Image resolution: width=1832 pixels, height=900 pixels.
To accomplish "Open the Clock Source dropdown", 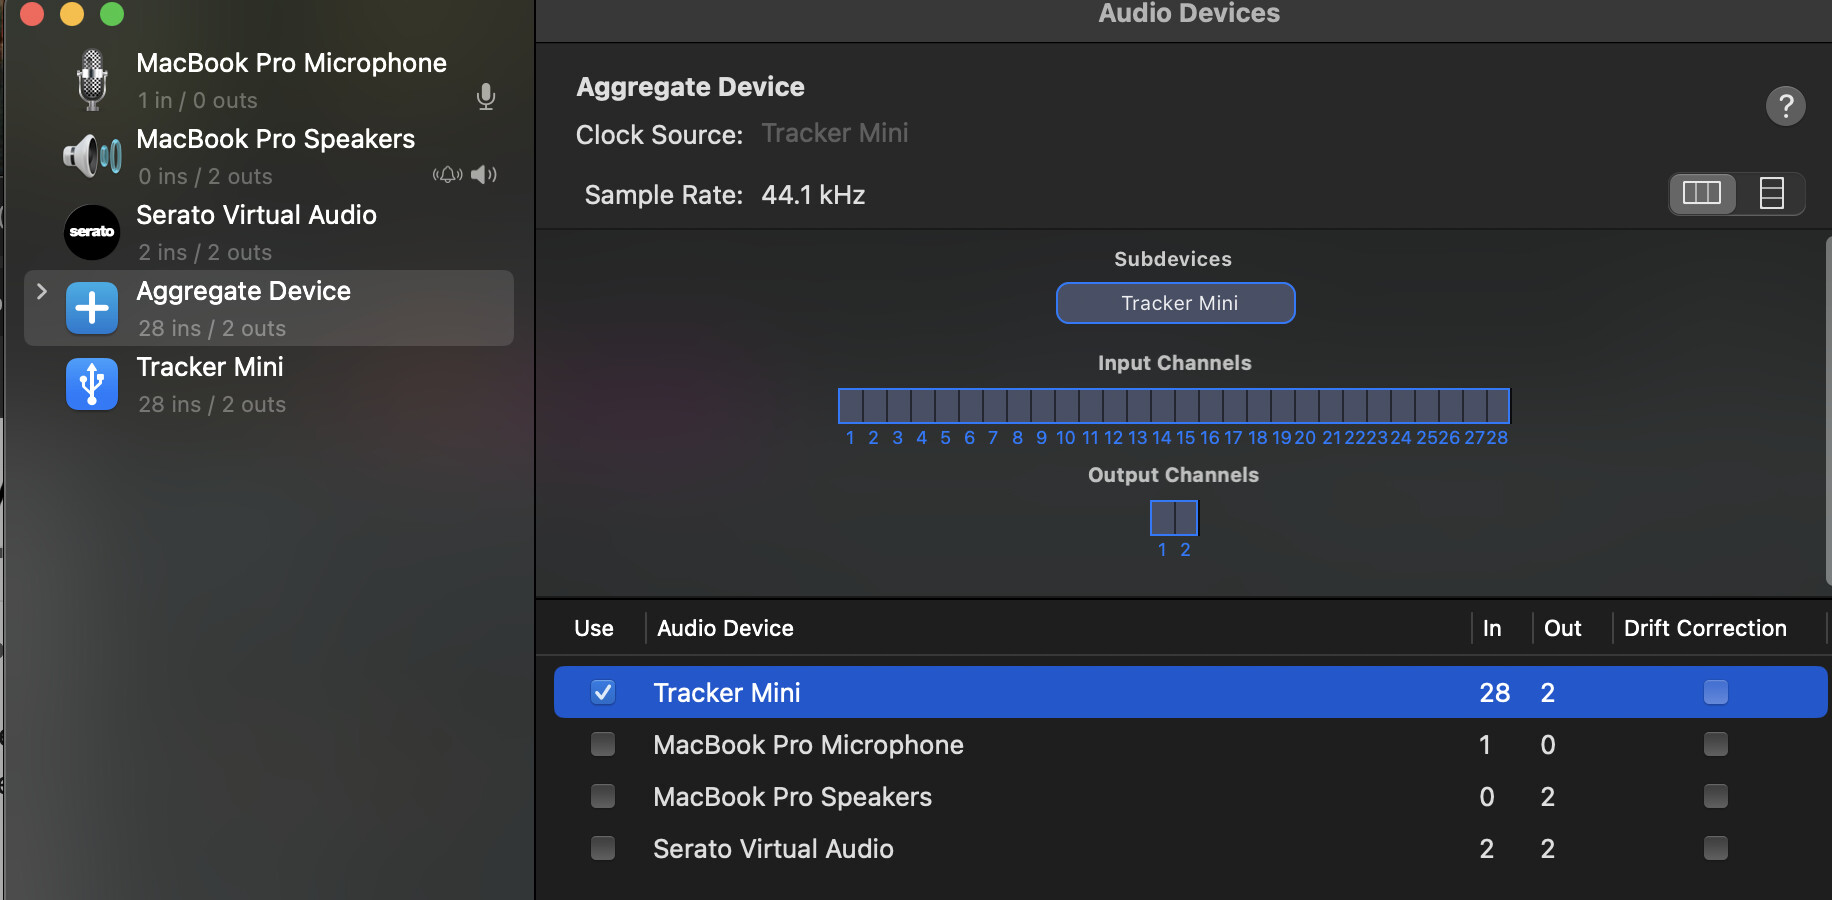I will coord(834,134).
